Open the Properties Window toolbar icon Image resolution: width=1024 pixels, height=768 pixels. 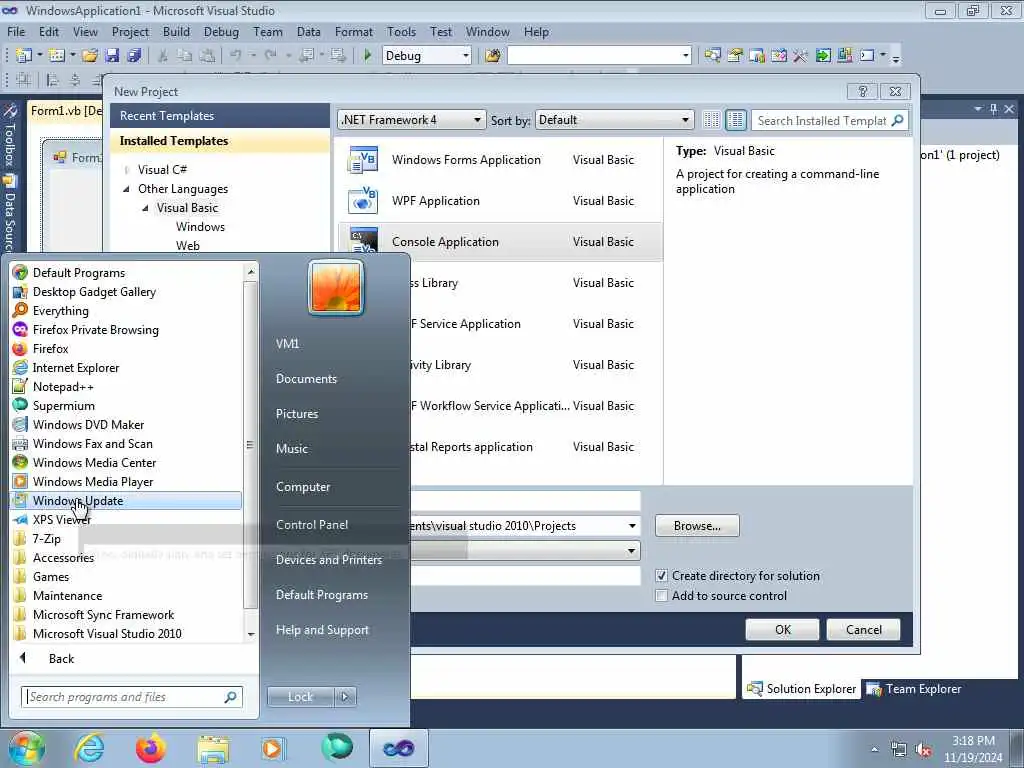point(735,56)
